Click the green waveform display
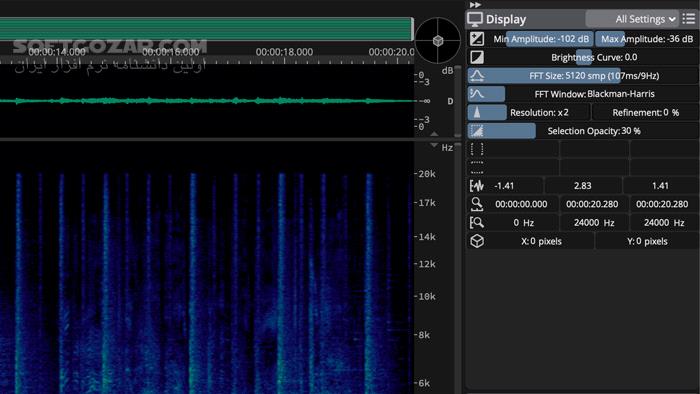 207,101
